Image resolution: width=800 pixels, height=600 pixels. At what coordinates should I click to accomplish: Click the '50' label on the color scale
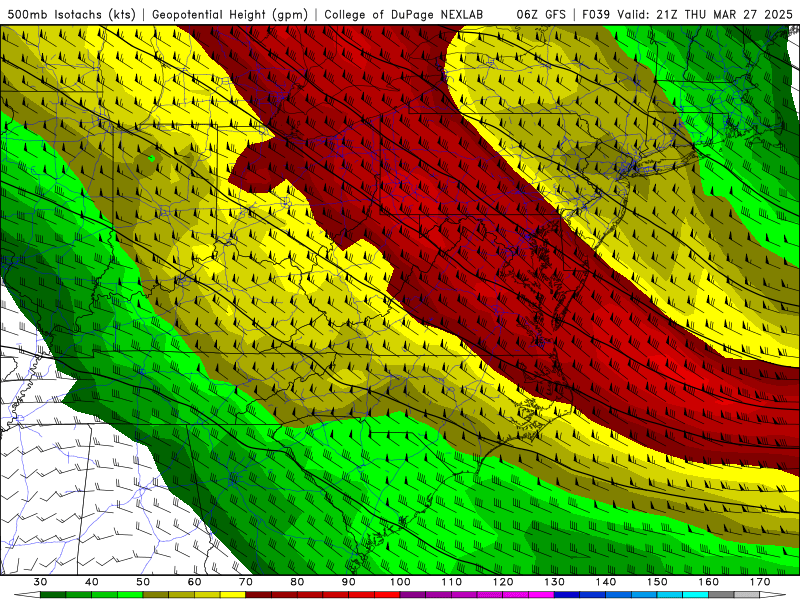(143, 582)
